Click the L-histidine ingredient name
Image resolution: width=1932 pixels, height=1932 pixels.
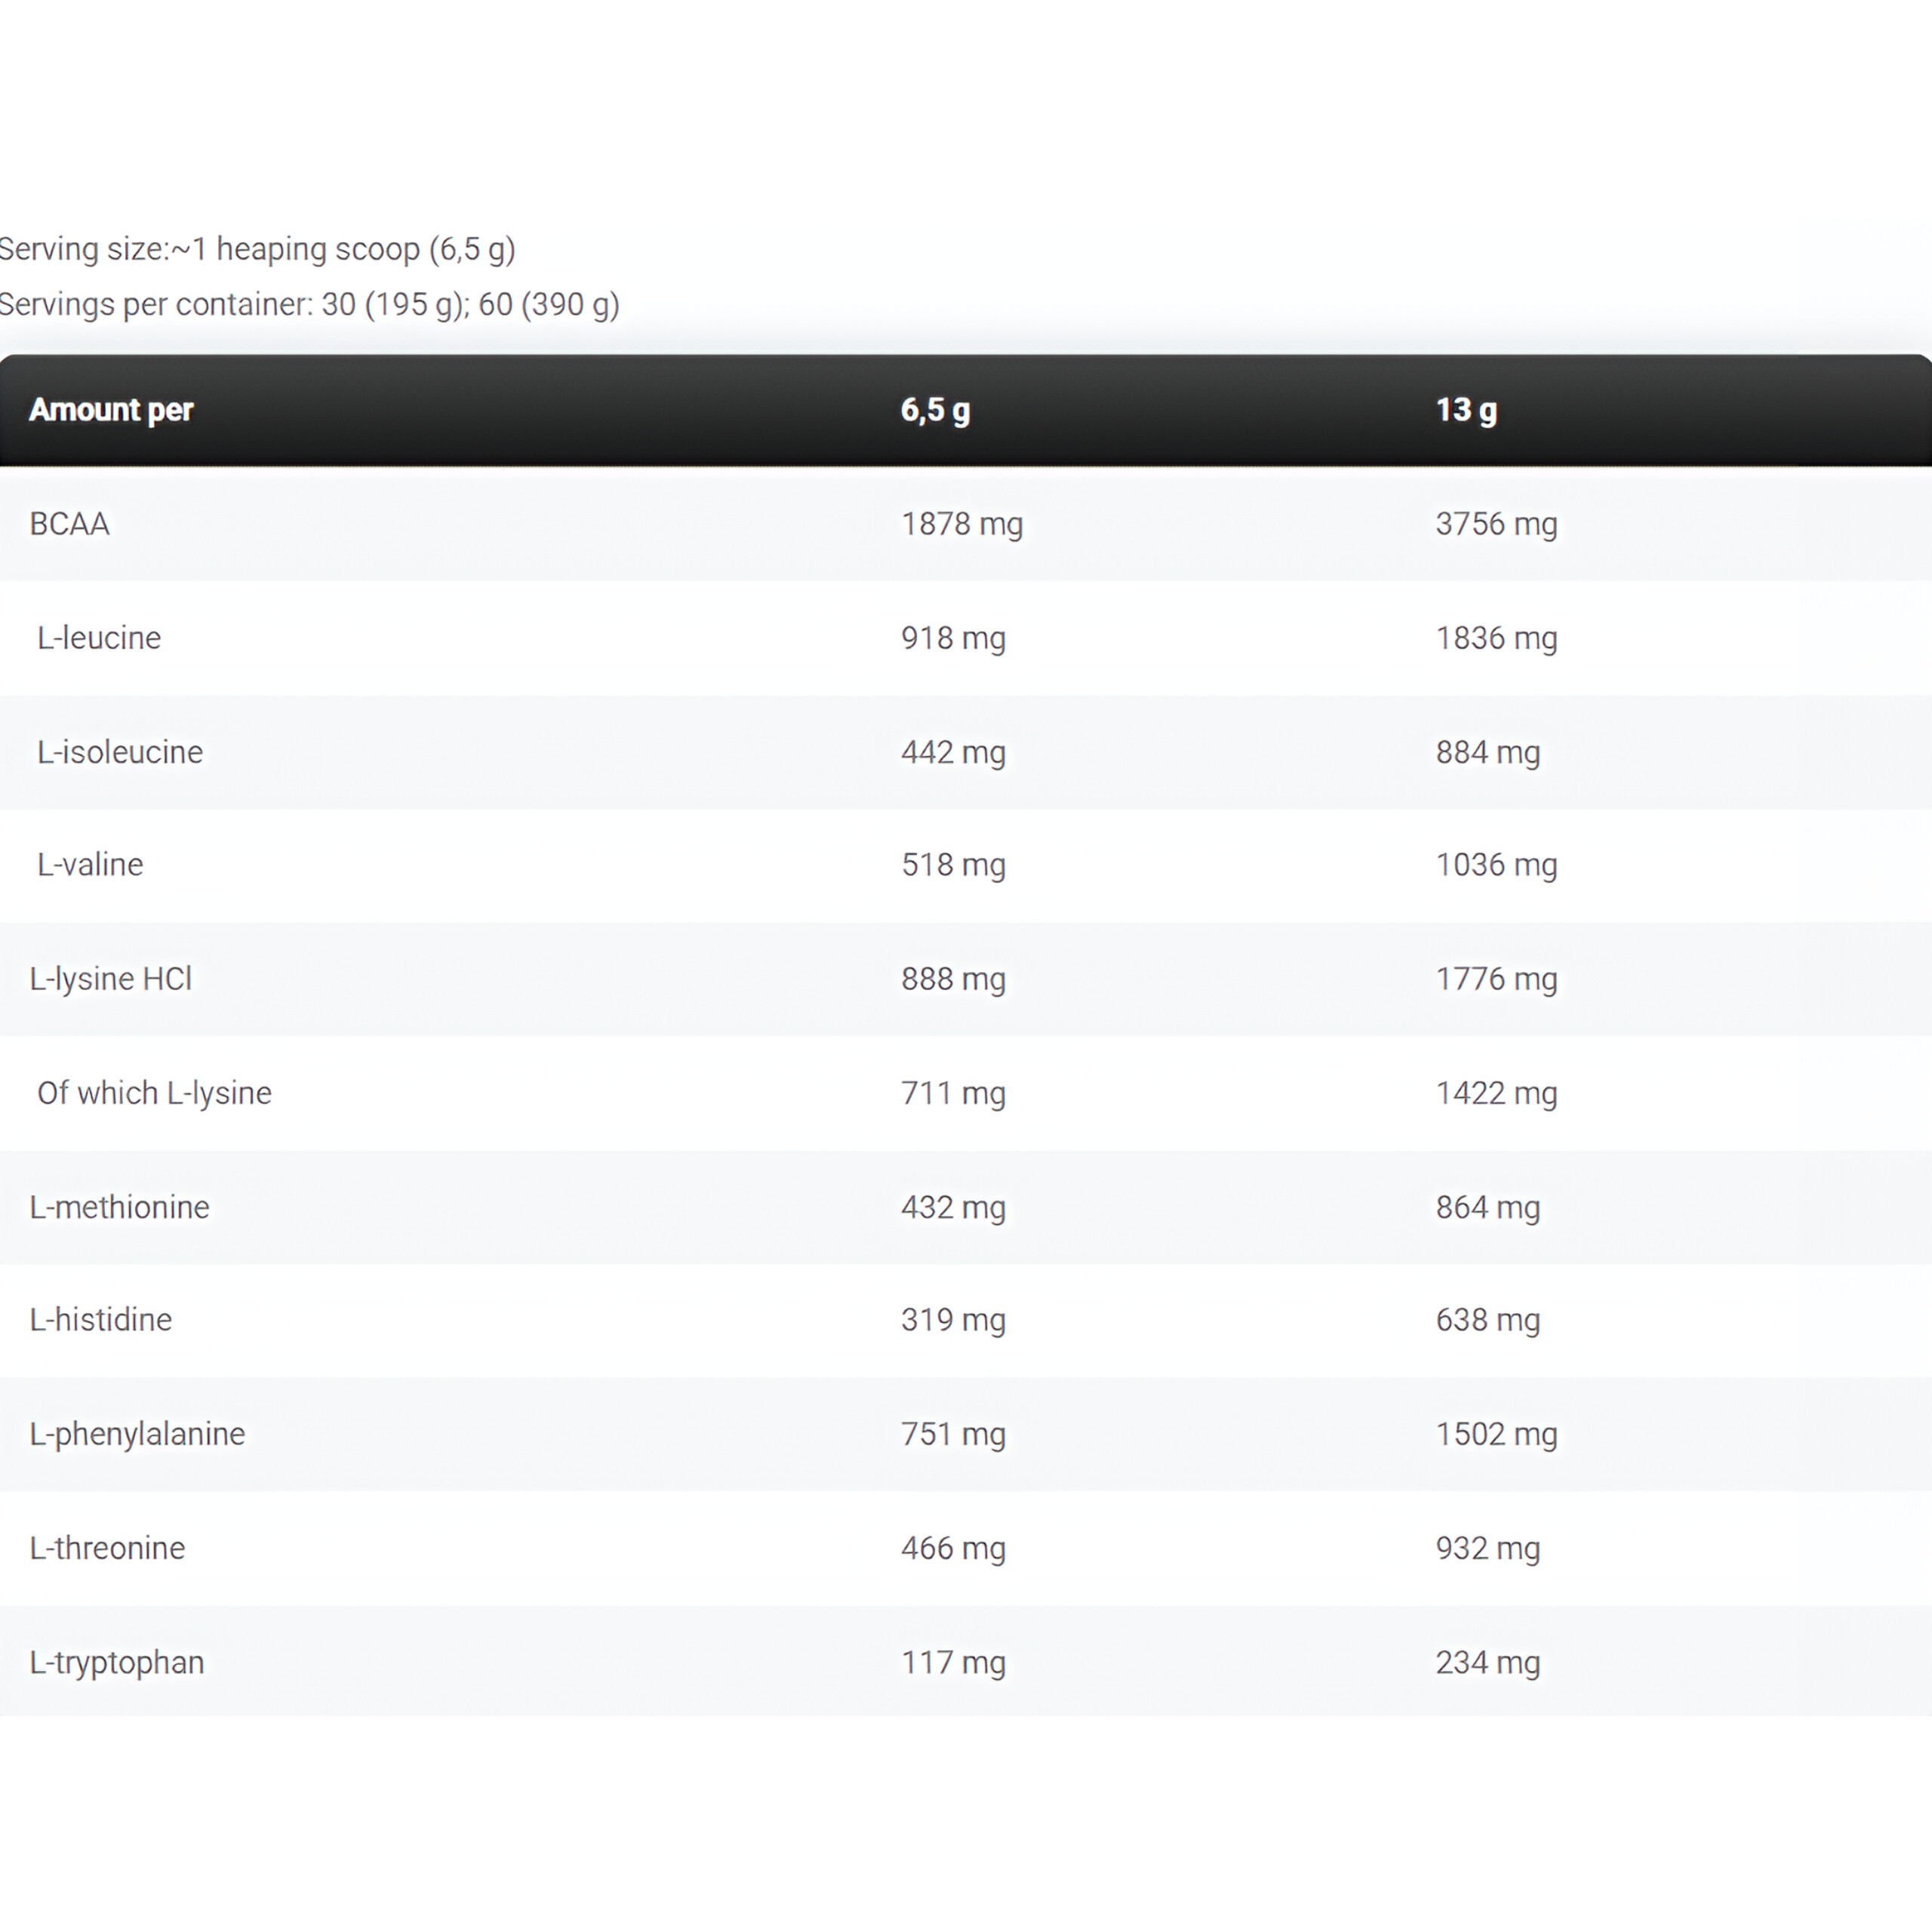pyautogui.click(x=101, y=1320)
